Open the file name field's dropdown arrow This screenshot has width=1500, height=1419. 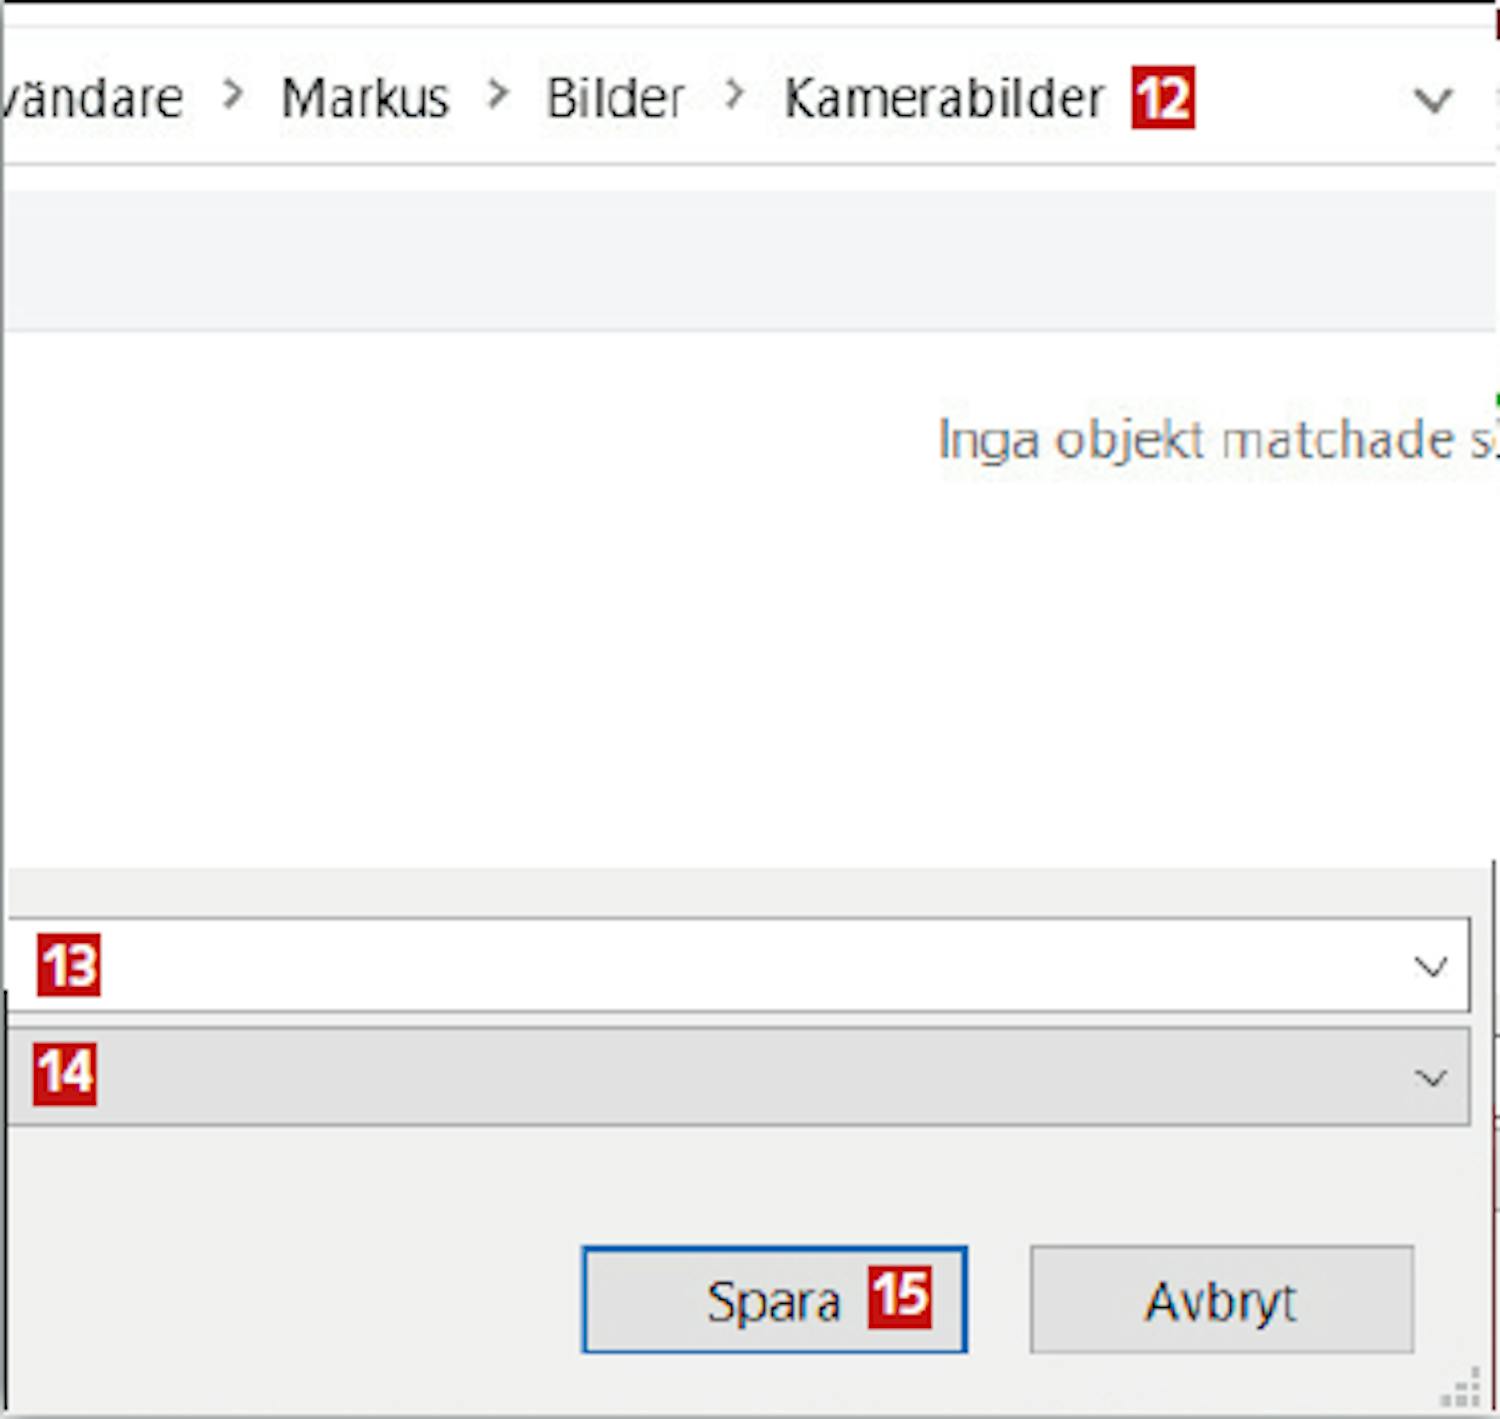tap(1431, 967)
